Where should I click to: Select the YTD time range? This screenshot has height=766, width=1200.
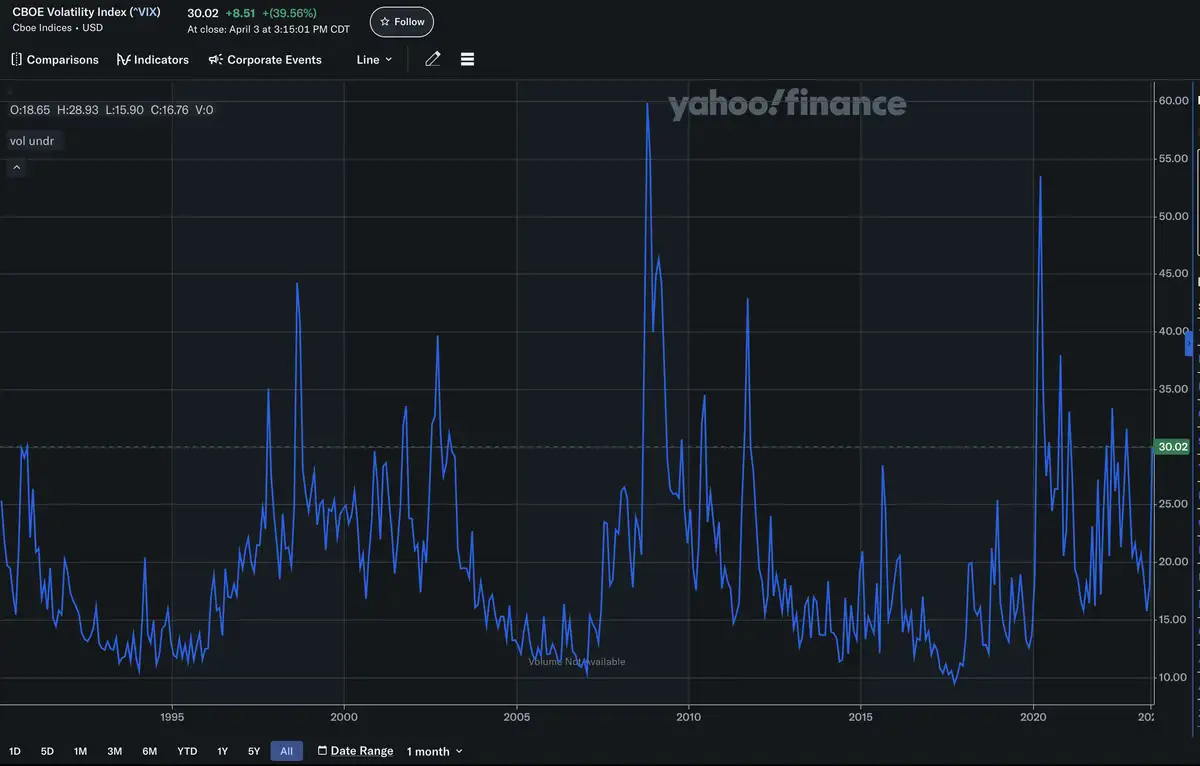[x=187, y=751]
